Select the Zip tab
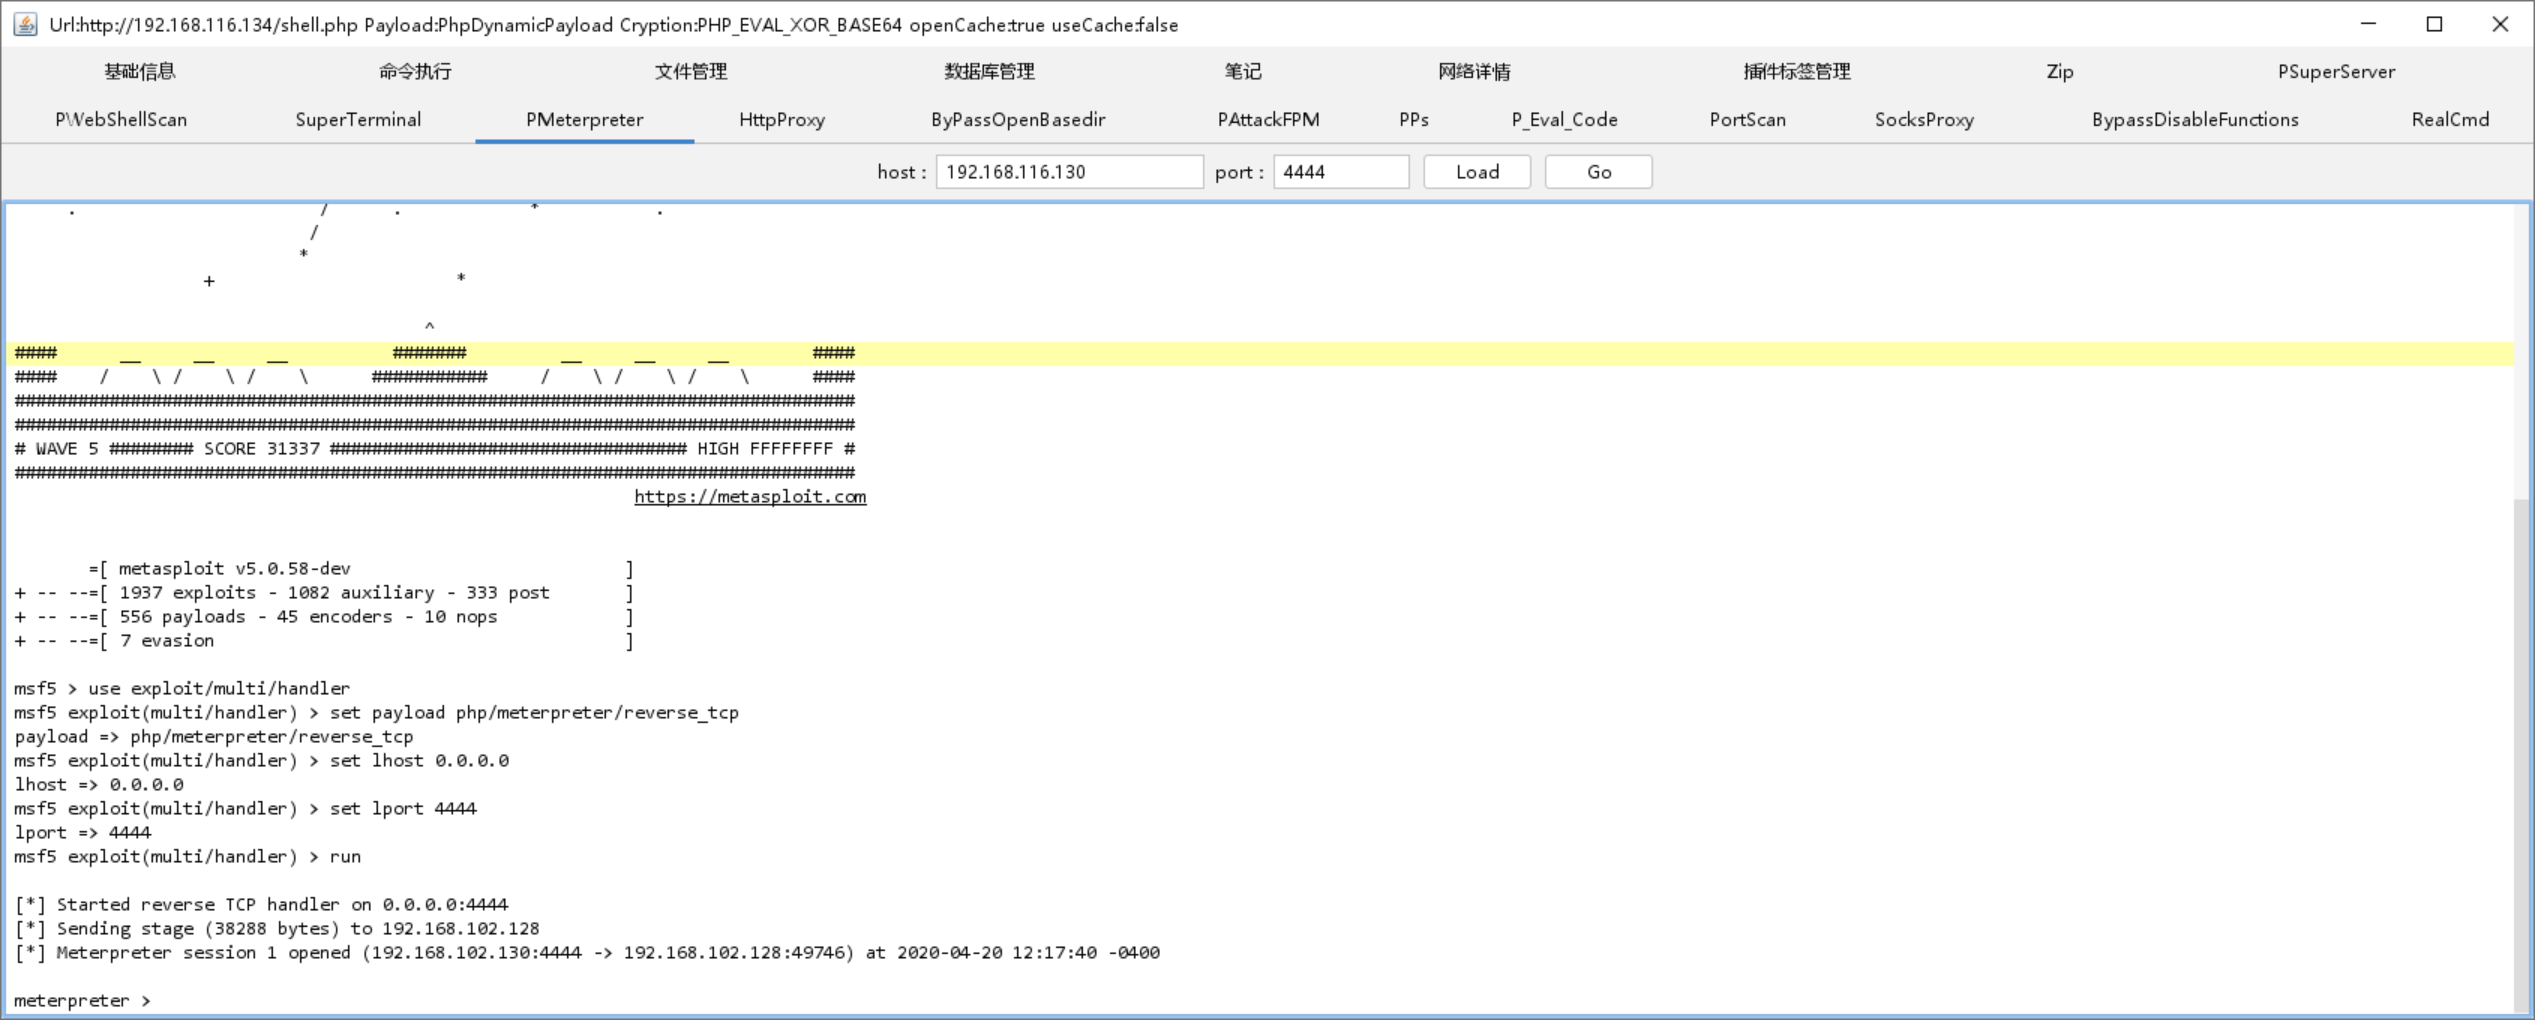Viewport: 2535px width, 1020px height. (2060, 71)
